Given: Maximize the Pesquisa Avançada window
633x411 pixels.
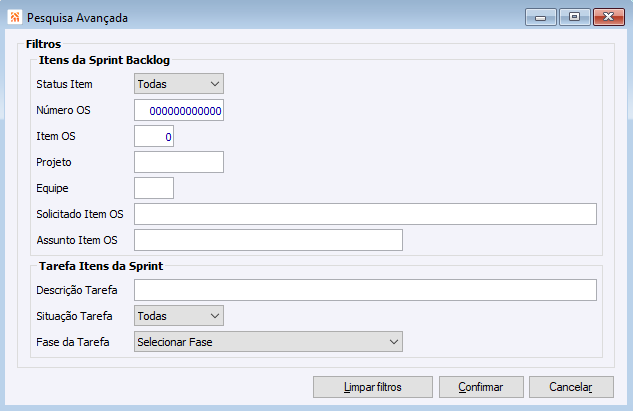Looking at the screenshot, I should 575,17.
